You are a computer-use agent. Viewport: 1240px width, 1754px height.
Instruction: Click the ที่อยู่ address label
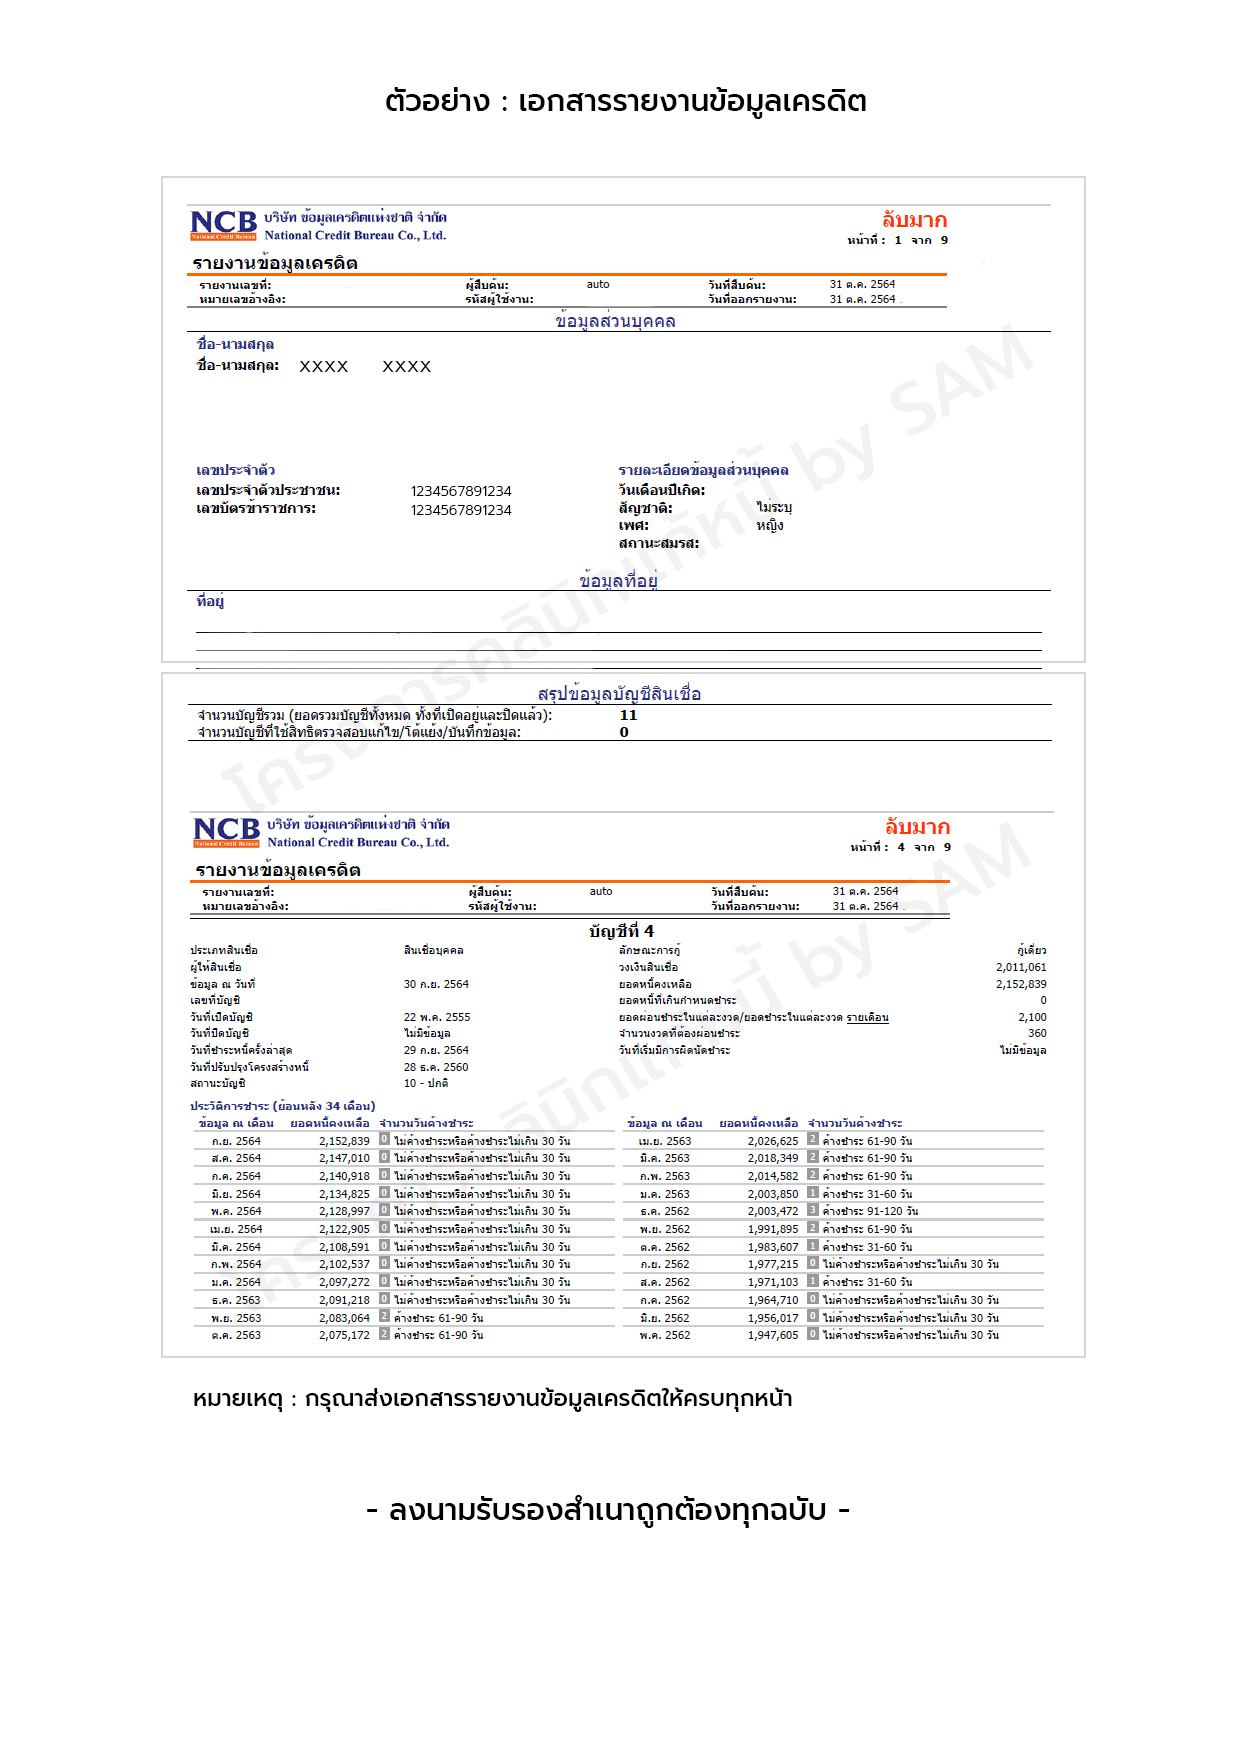click(210, 601)
